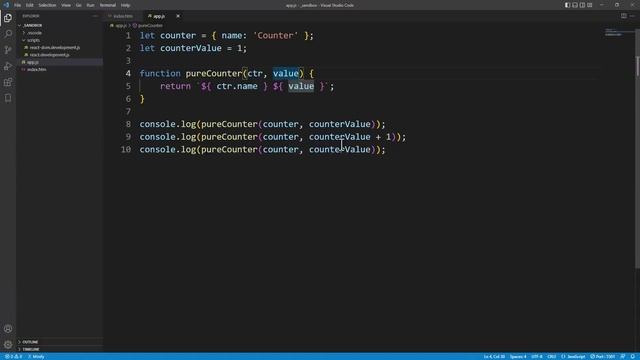
Task: Click the activity bar icon below Extensions
Action: [8, 98]
